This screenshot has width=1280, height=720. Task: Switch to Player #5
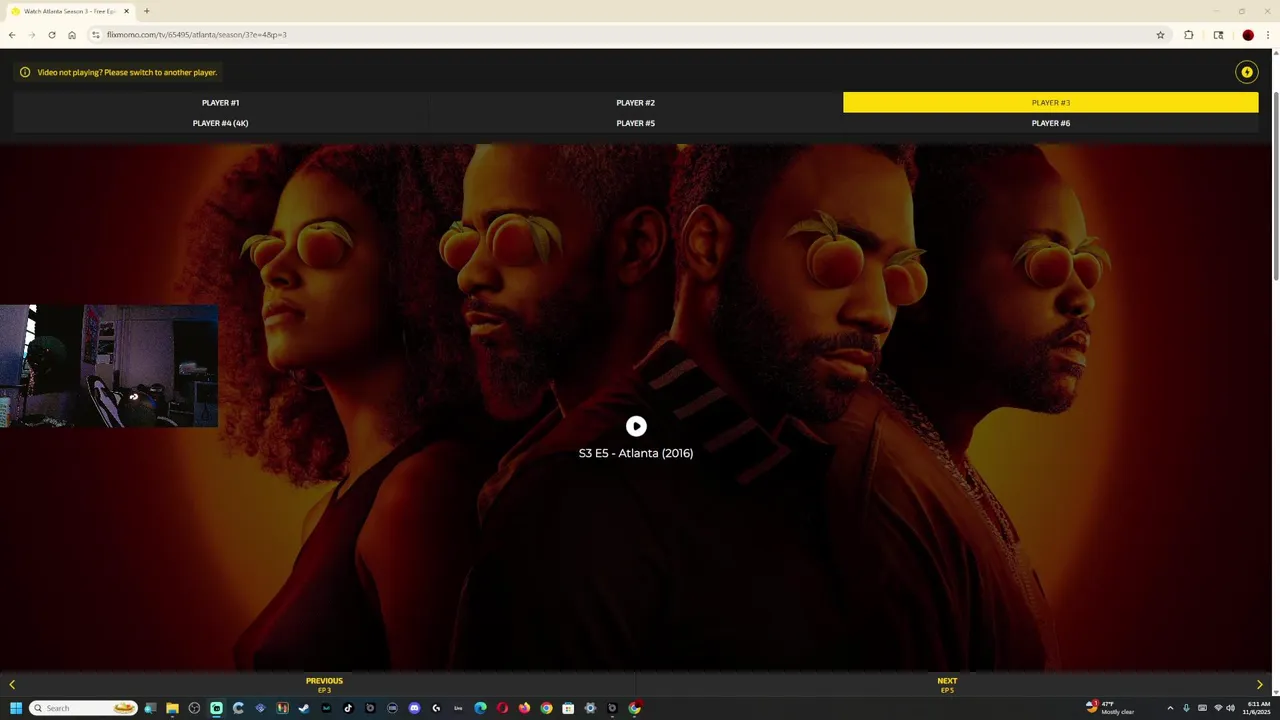(635, 123)
